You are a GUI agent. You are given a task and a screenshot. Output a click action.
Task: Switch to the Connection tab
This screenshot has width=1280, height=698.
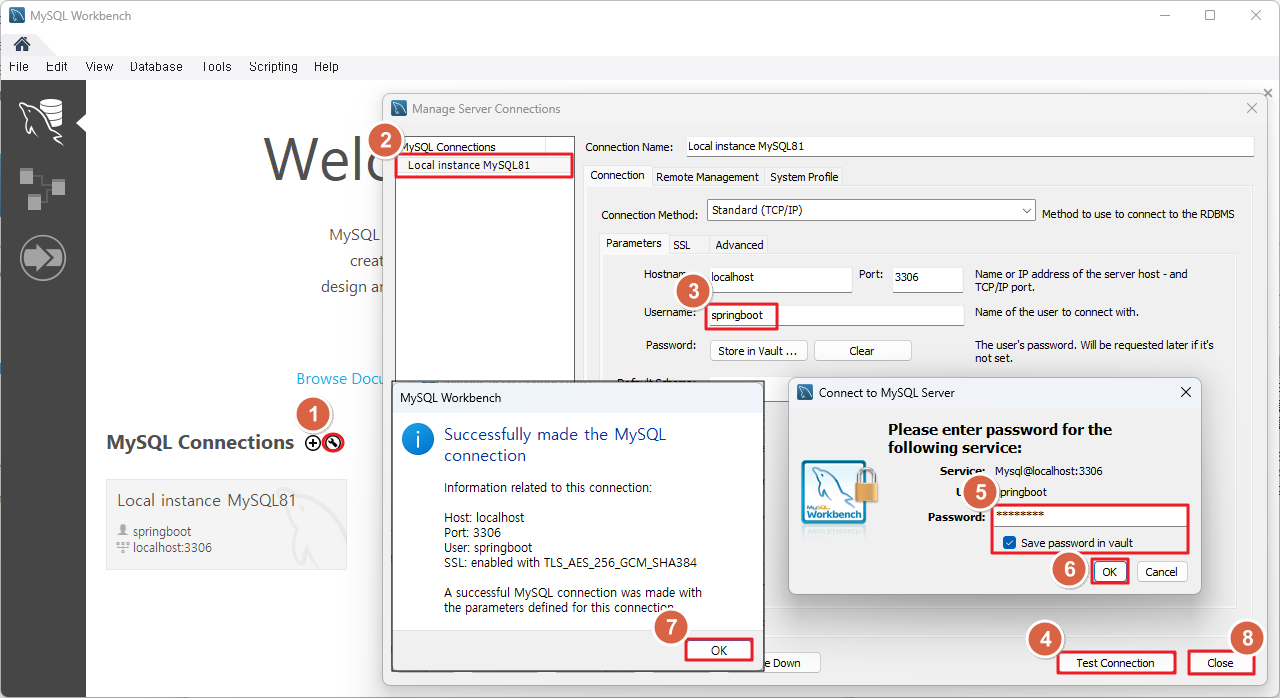617,175
